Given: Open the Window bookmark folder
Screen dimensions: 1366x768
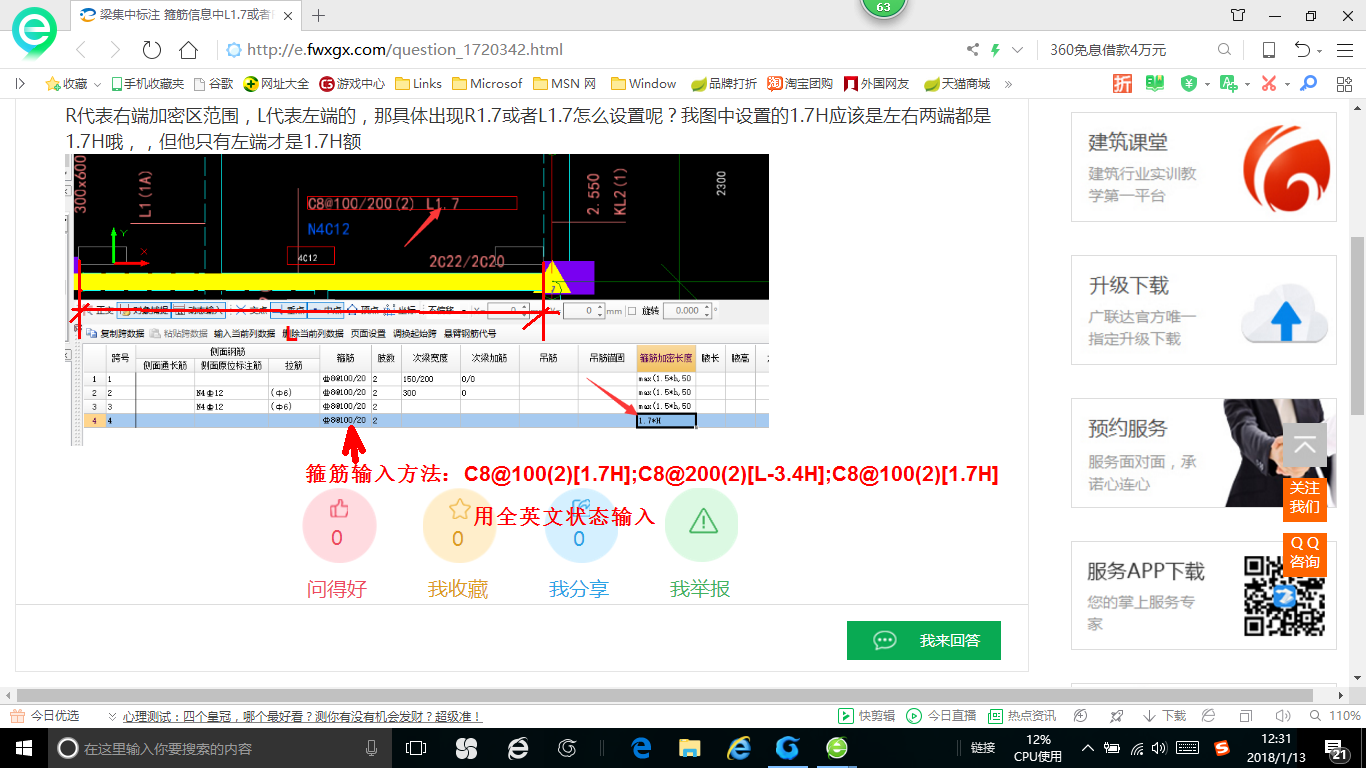Looking at the screenshot, I should coord(643,84).
